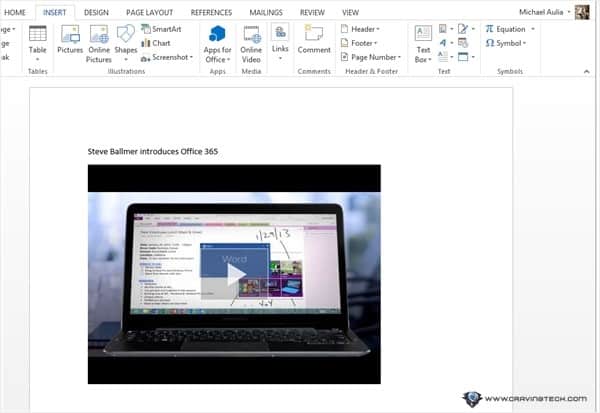Open the Michael Aulia account menu
This screenshot has width=600, height=413.
[545, 12]
